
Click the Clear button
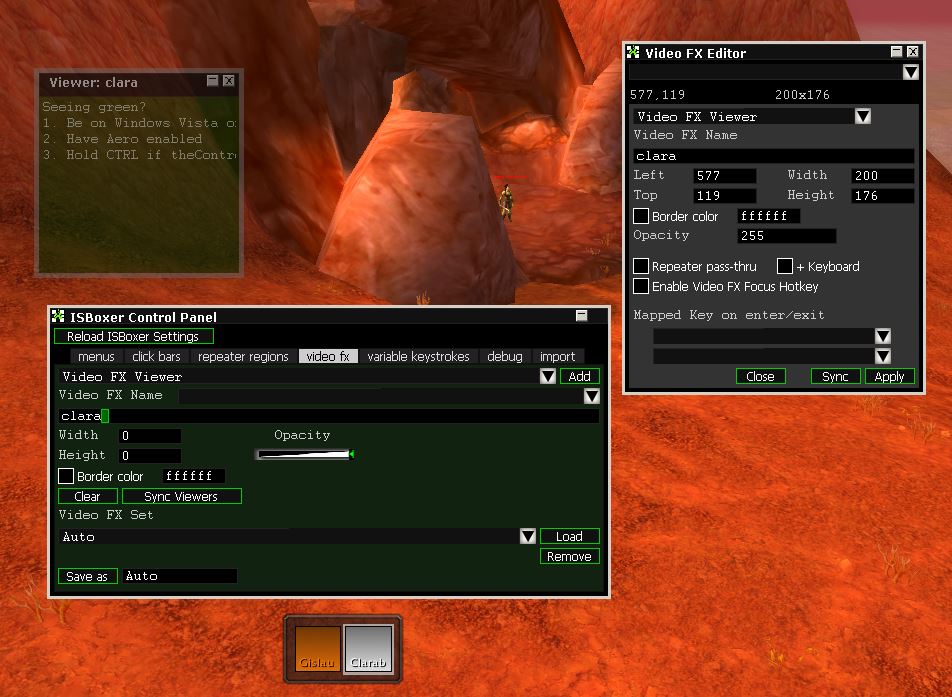[87, 496]
